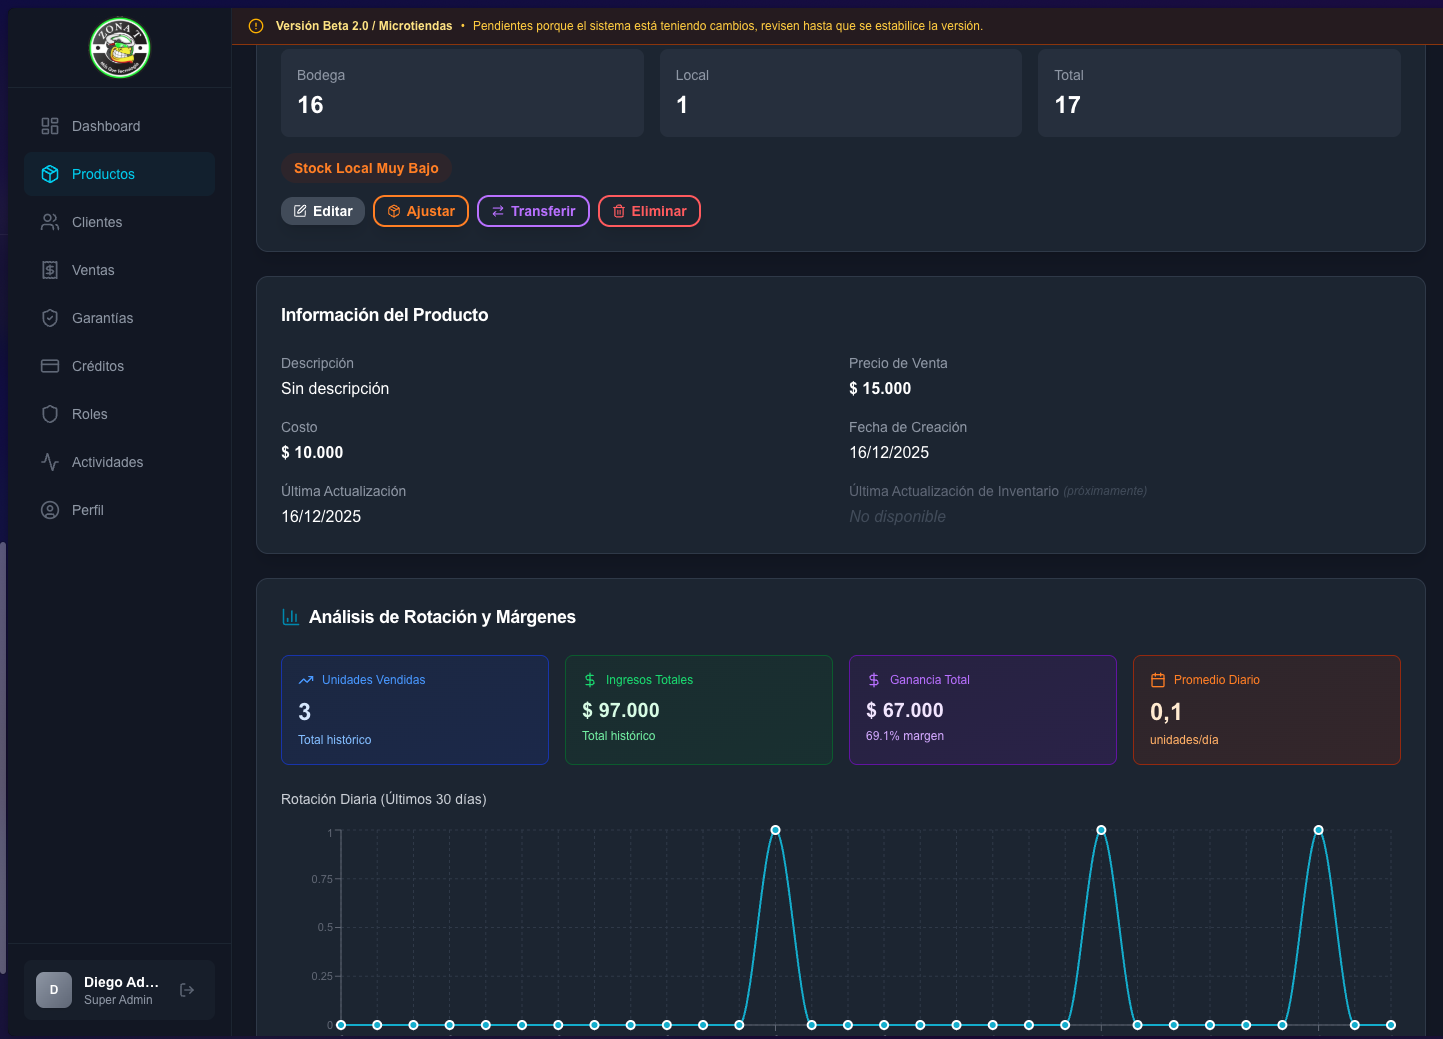Click the first peak point on rotation chart
The height and width of the screenshot is (1039, 1443).
(x=775, y=830)
